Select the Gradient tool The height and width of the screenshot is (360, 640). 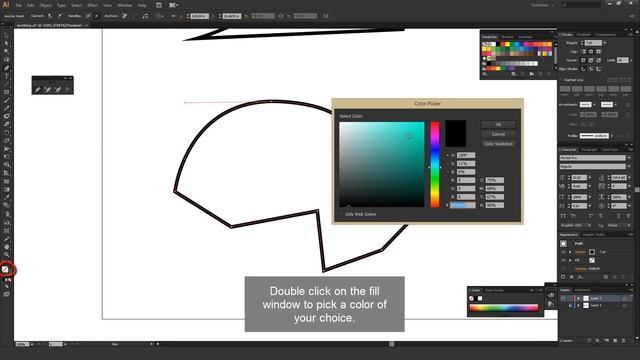(x=6, y=189)
